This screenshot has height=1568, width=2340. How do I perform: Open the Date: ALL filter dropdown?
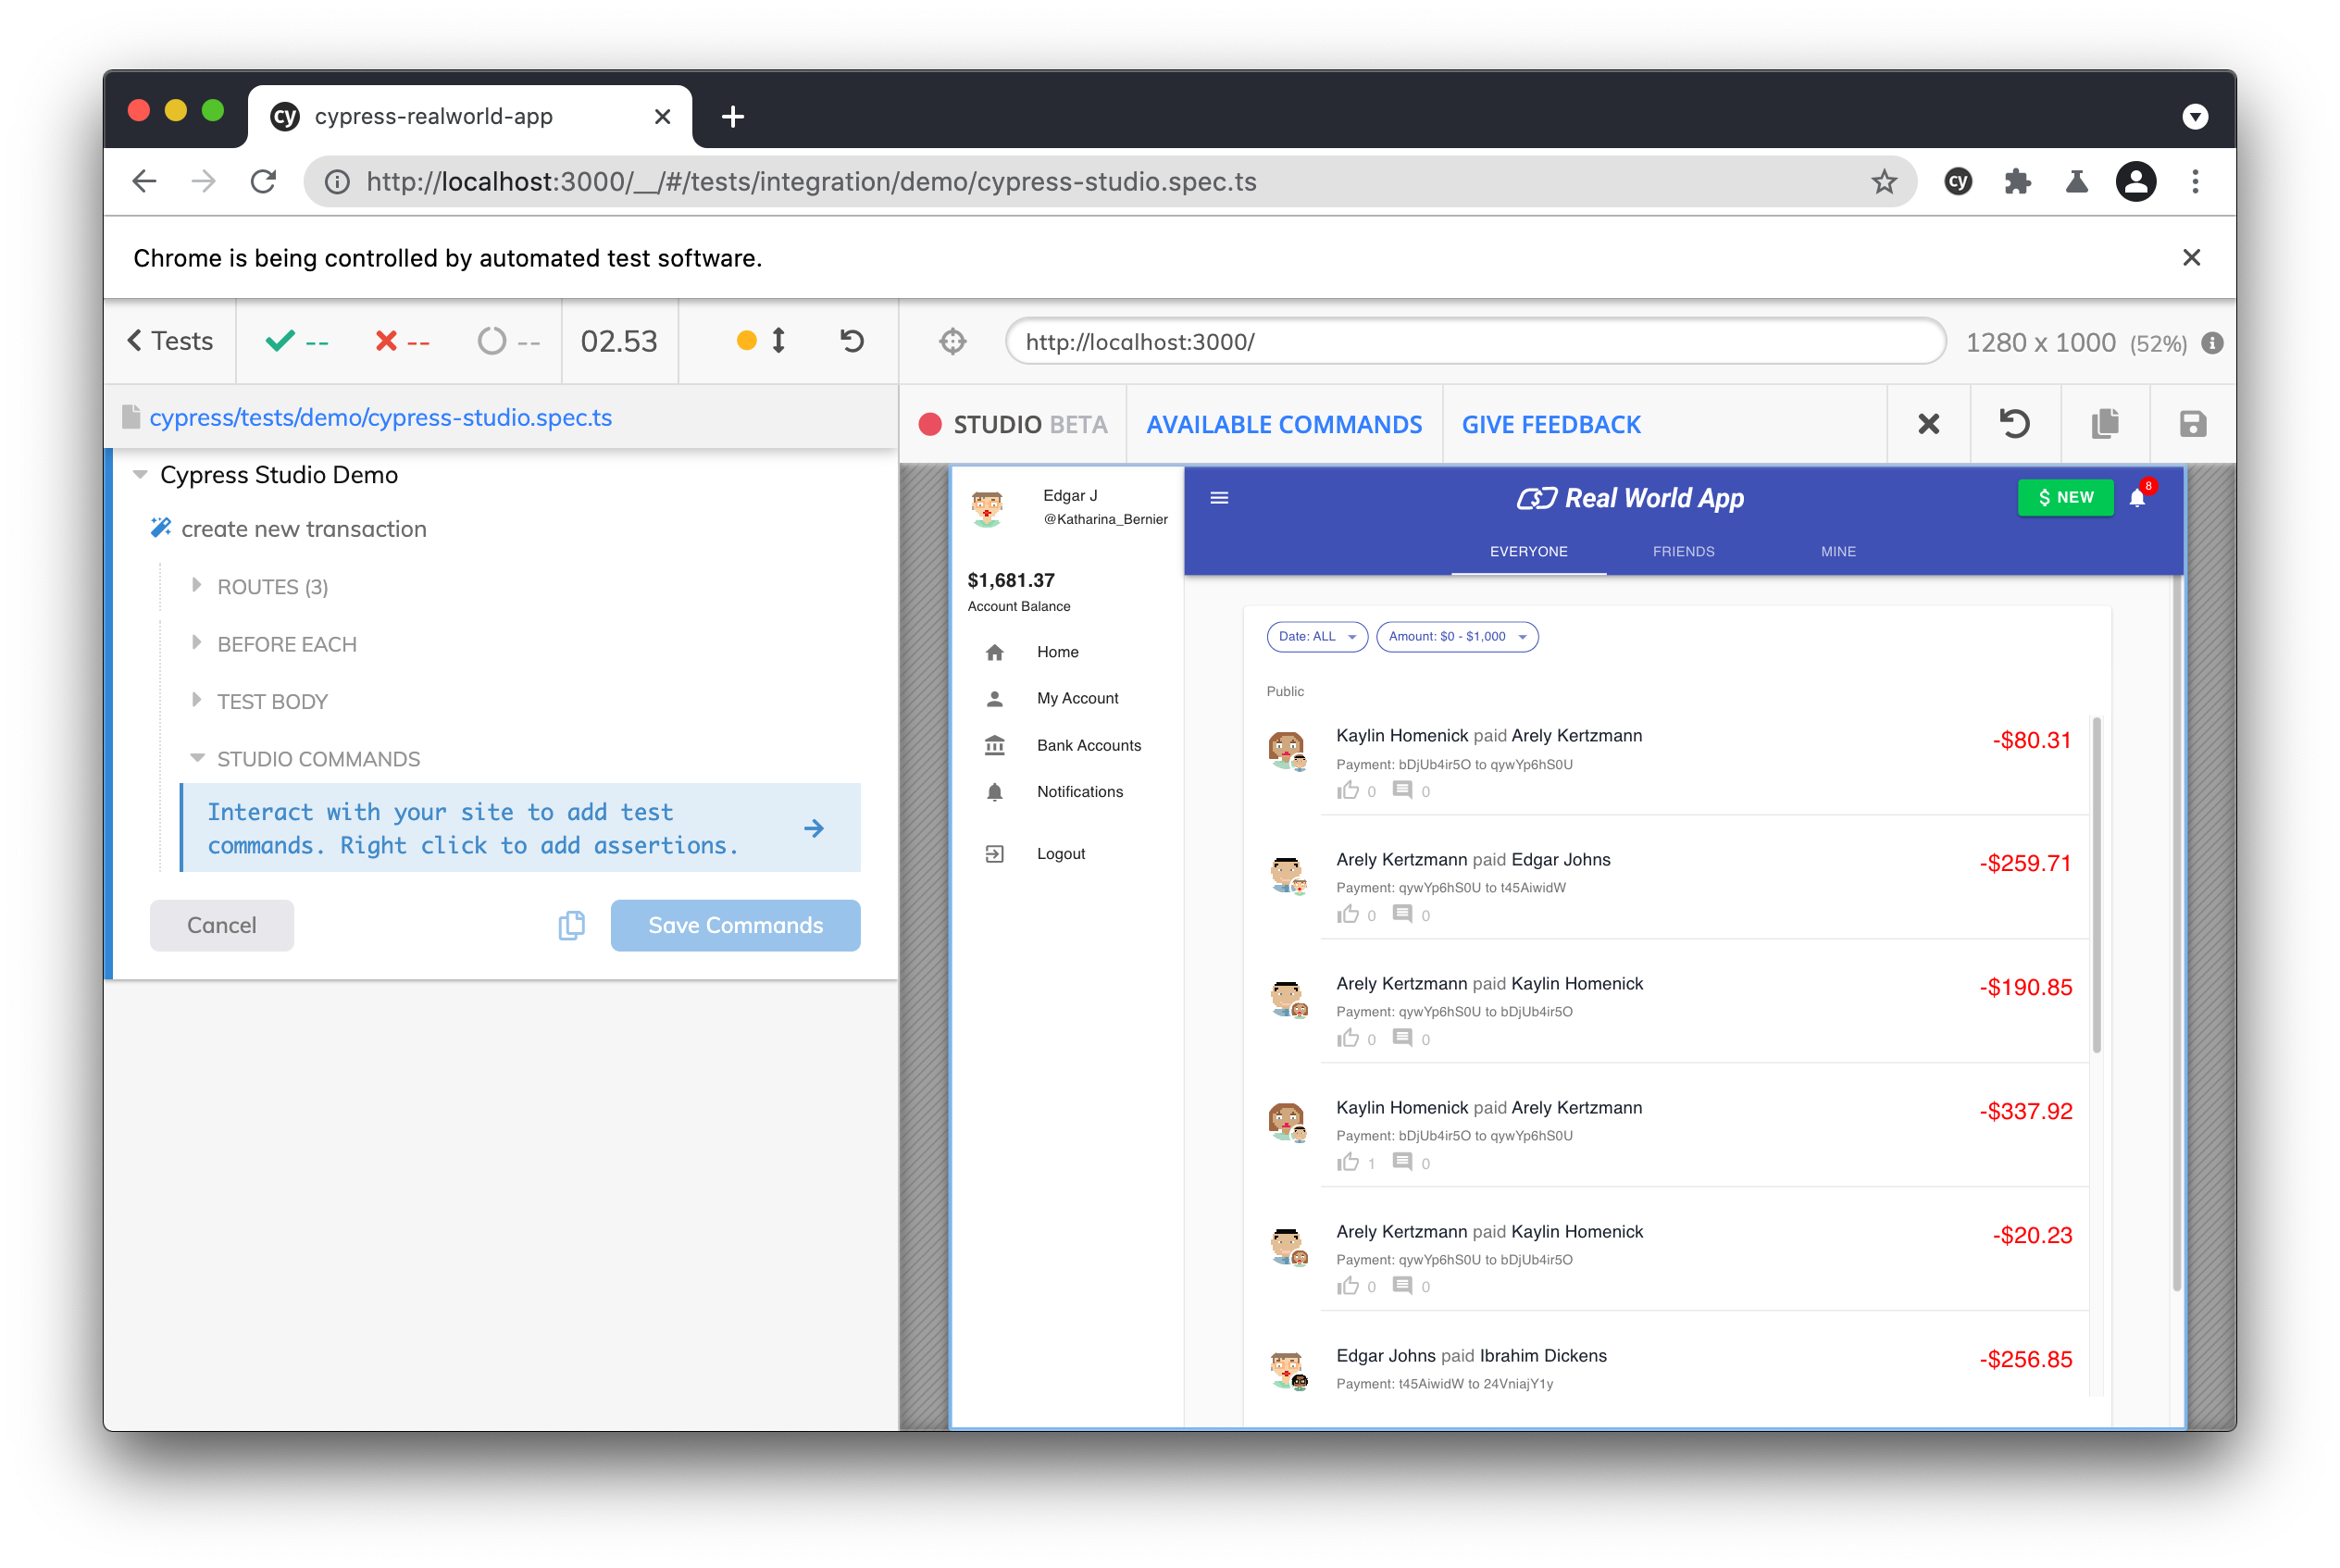[1316, 637]
